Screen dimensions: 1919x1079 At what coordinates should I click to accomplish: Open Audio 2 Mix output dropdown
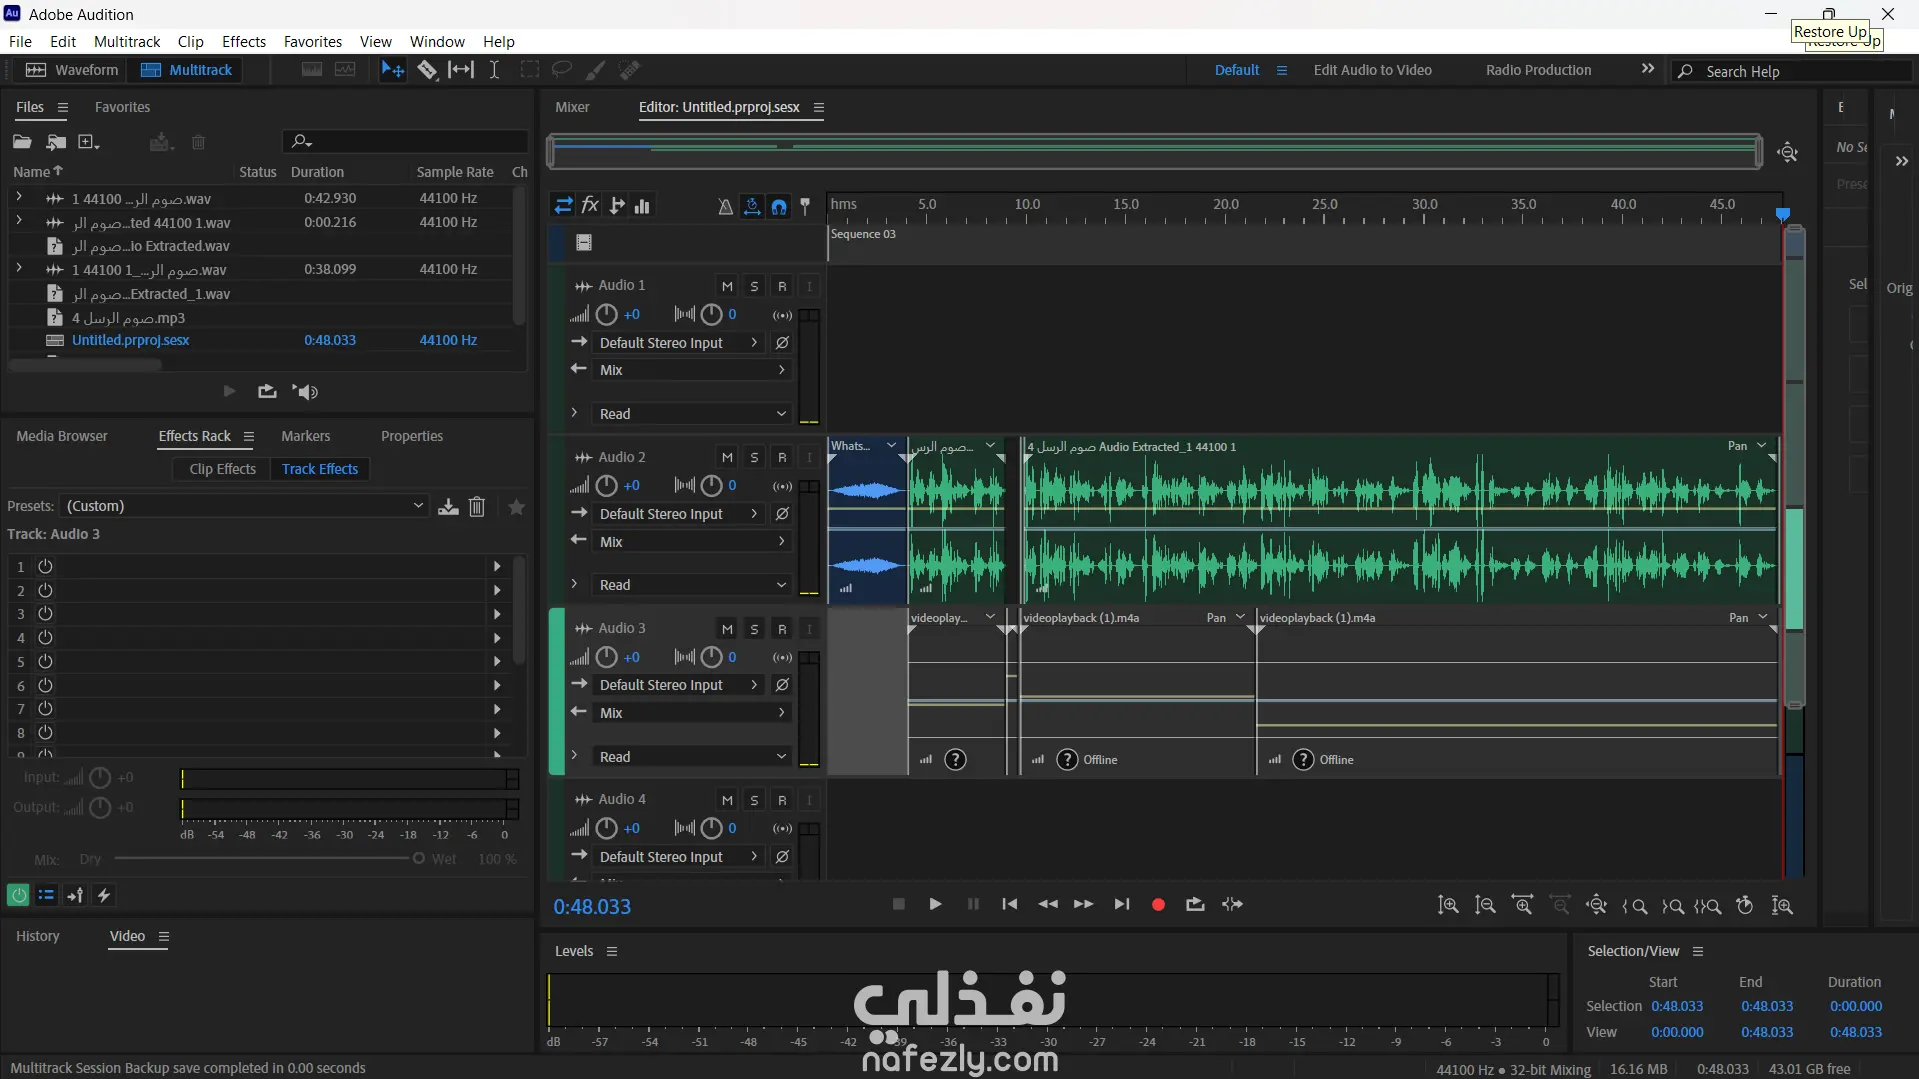coord(692,542)
